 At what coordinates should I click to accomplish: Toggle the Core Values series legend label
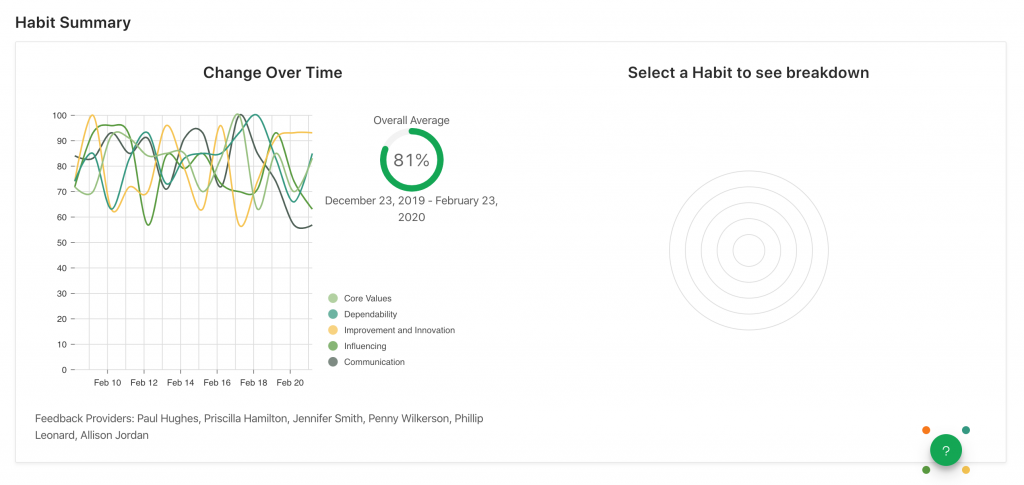coord(367,298)
